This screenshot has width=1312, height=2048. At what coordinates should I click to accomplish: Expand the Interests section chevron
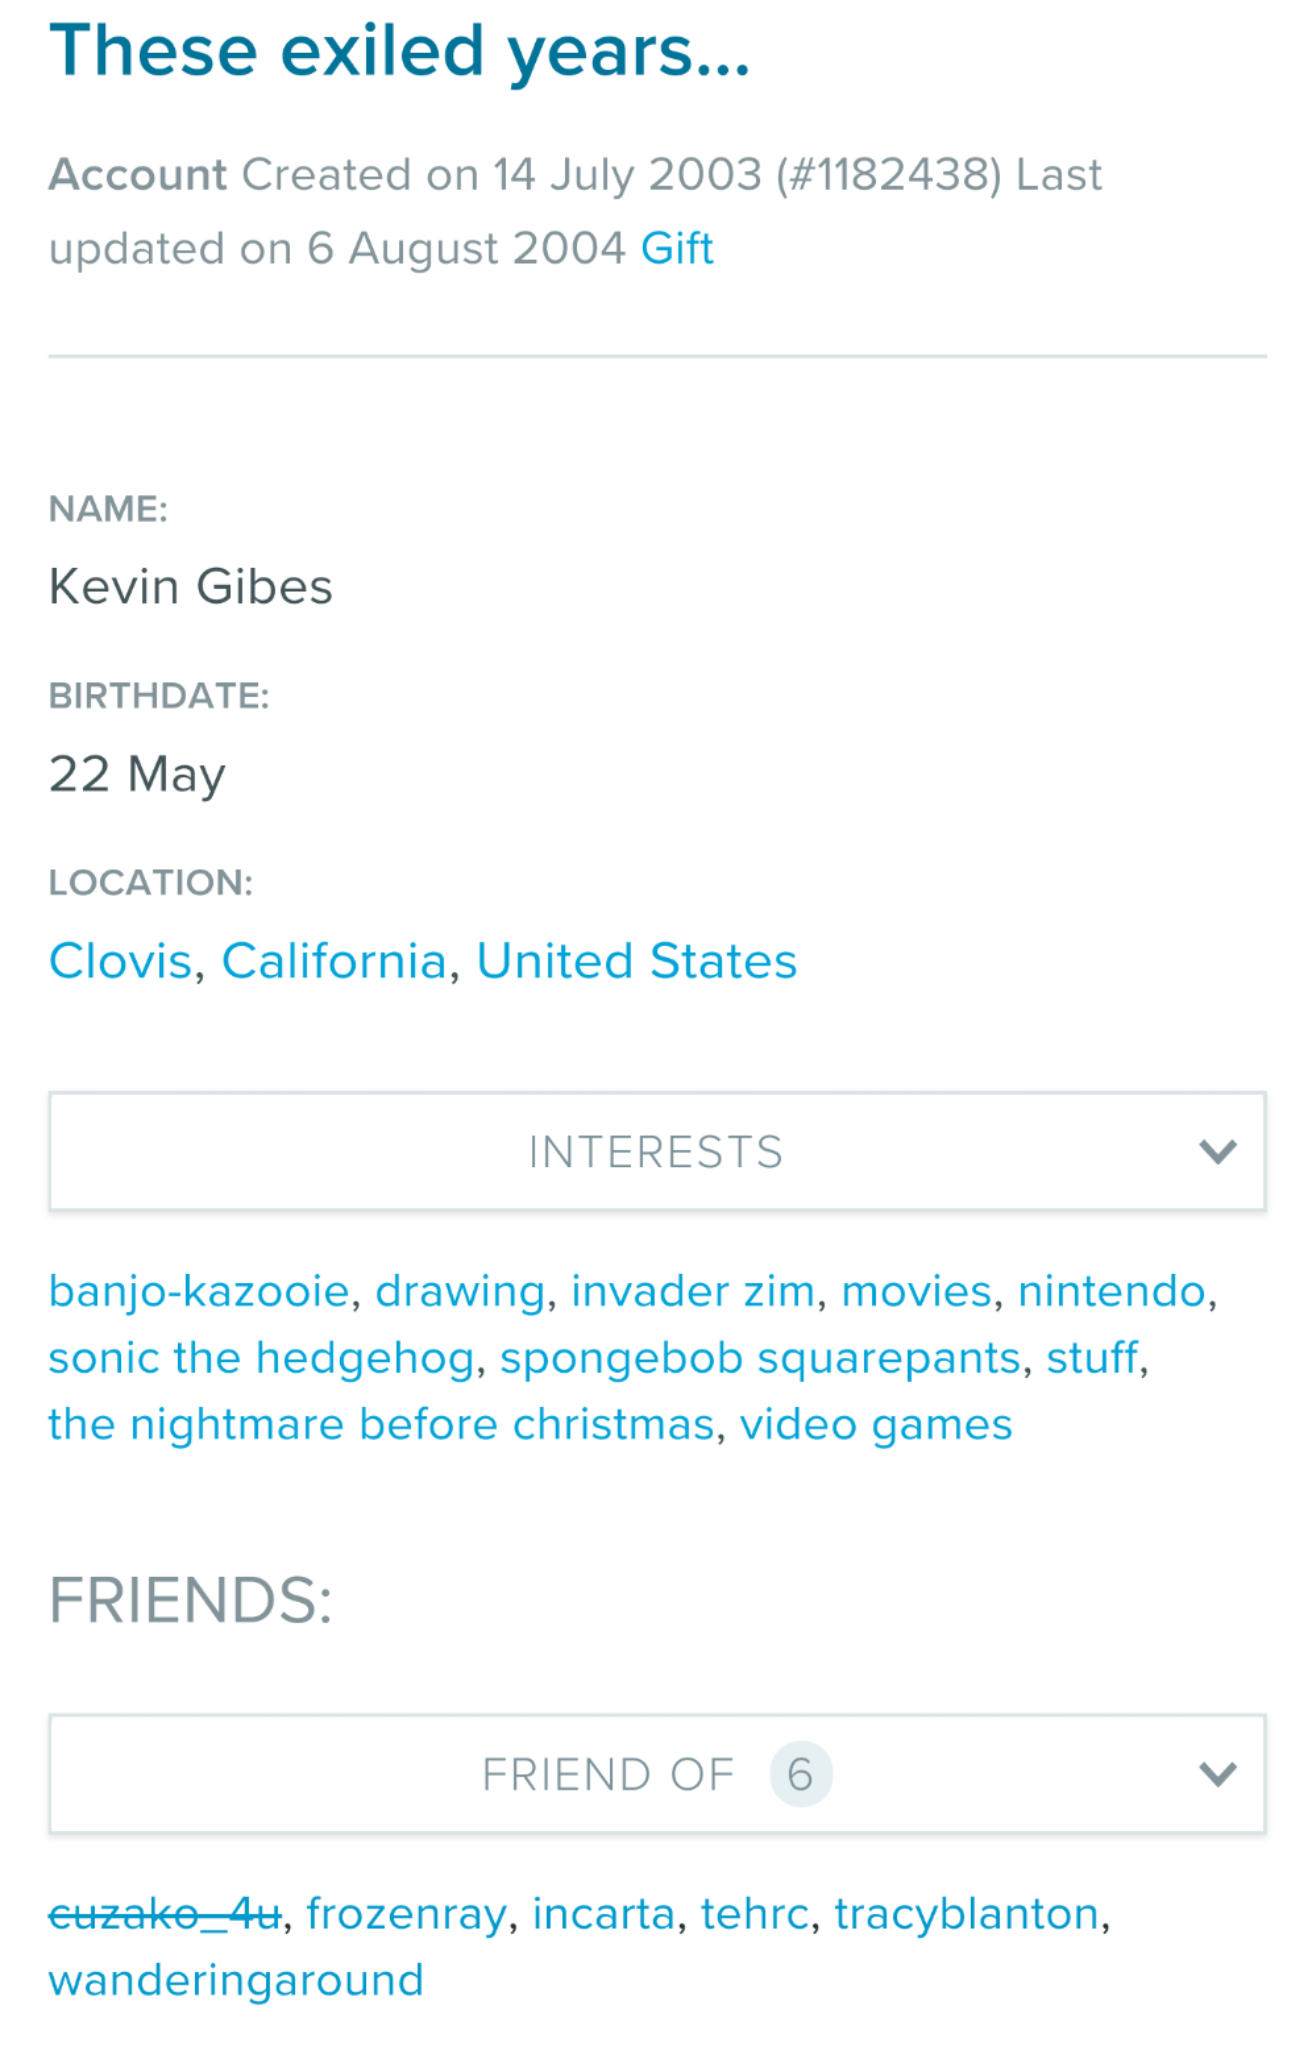(x=1217, y=1152)
